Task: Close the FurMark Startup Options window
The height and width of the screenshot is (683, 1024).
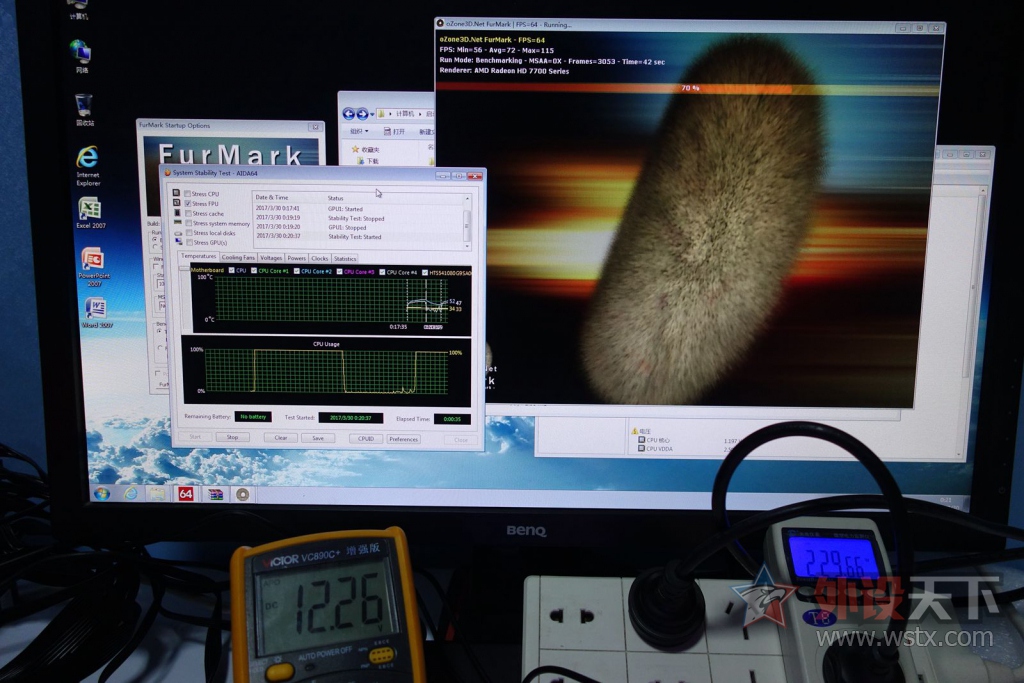Action: [x=315, y=127]
